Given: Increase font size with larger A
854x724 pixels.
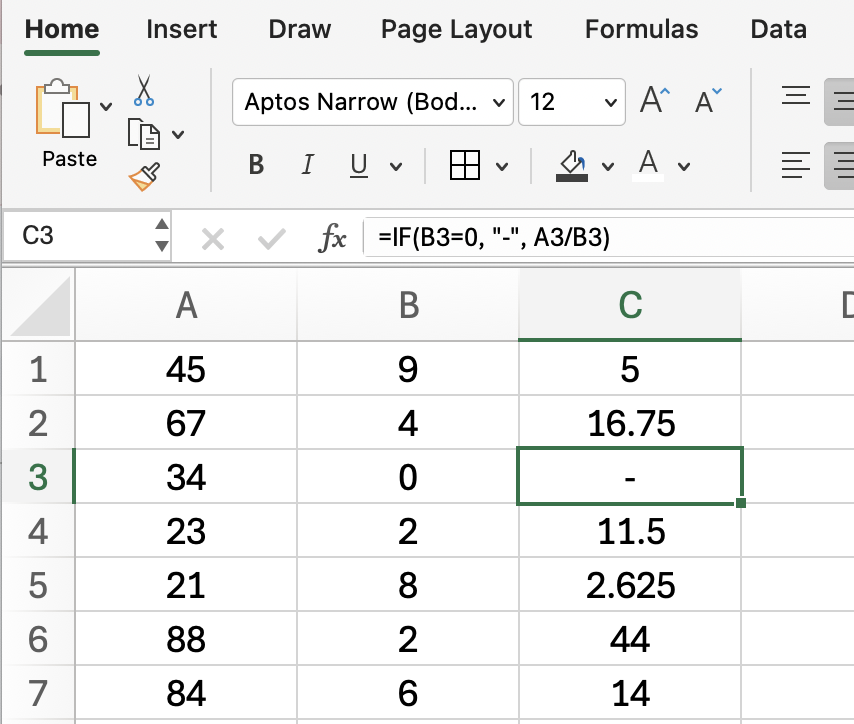Looking at the screenshot, I should (x=655, y=101).
